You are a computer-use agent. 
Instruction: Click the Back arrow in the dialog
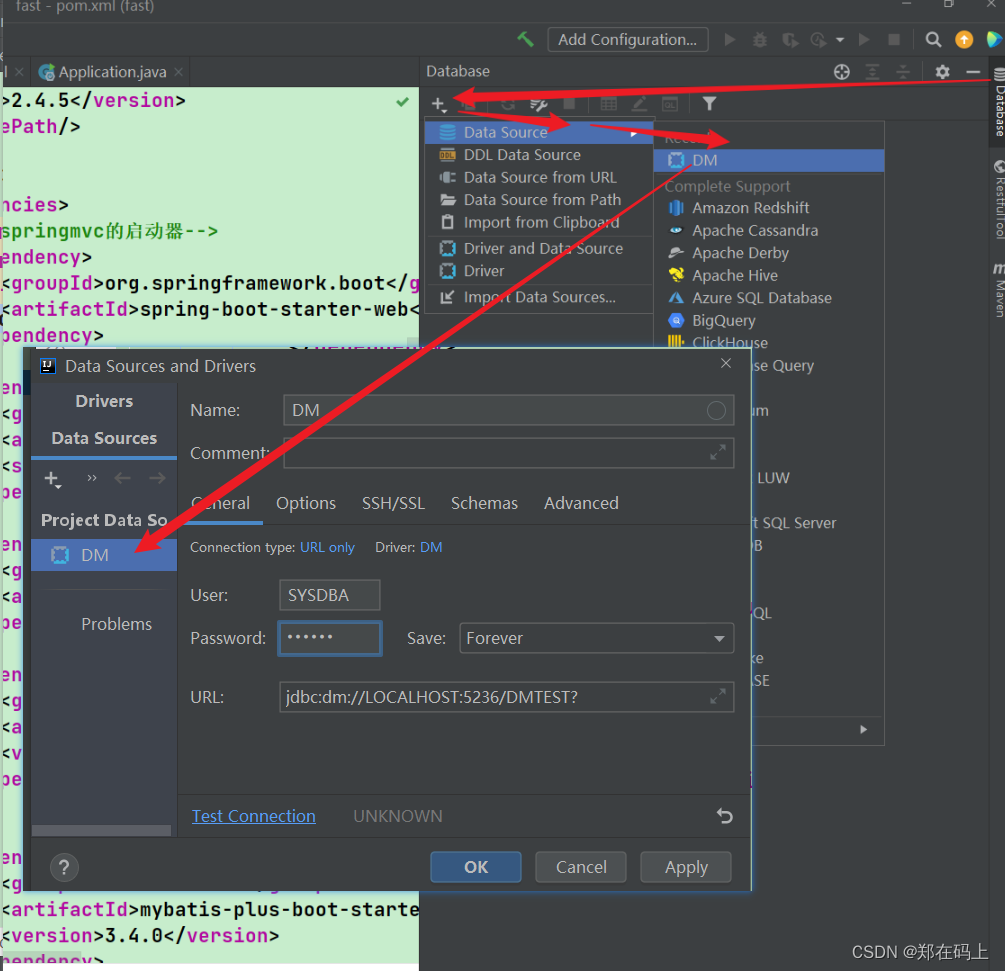pos(122,478)
